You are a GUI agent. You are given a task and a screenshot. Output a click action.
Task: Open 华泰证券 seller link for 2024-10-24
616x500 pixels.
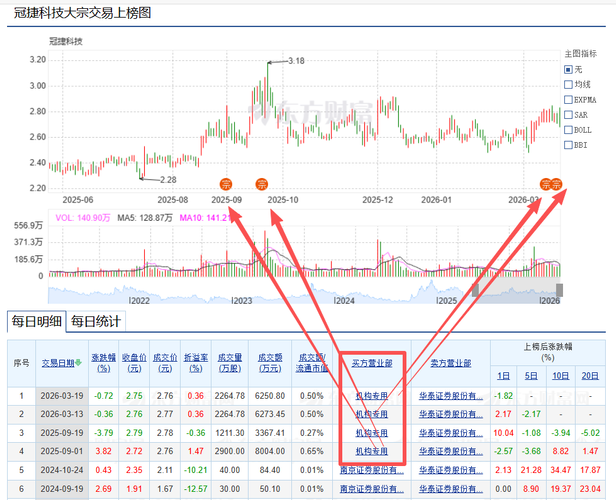(451, 470)
